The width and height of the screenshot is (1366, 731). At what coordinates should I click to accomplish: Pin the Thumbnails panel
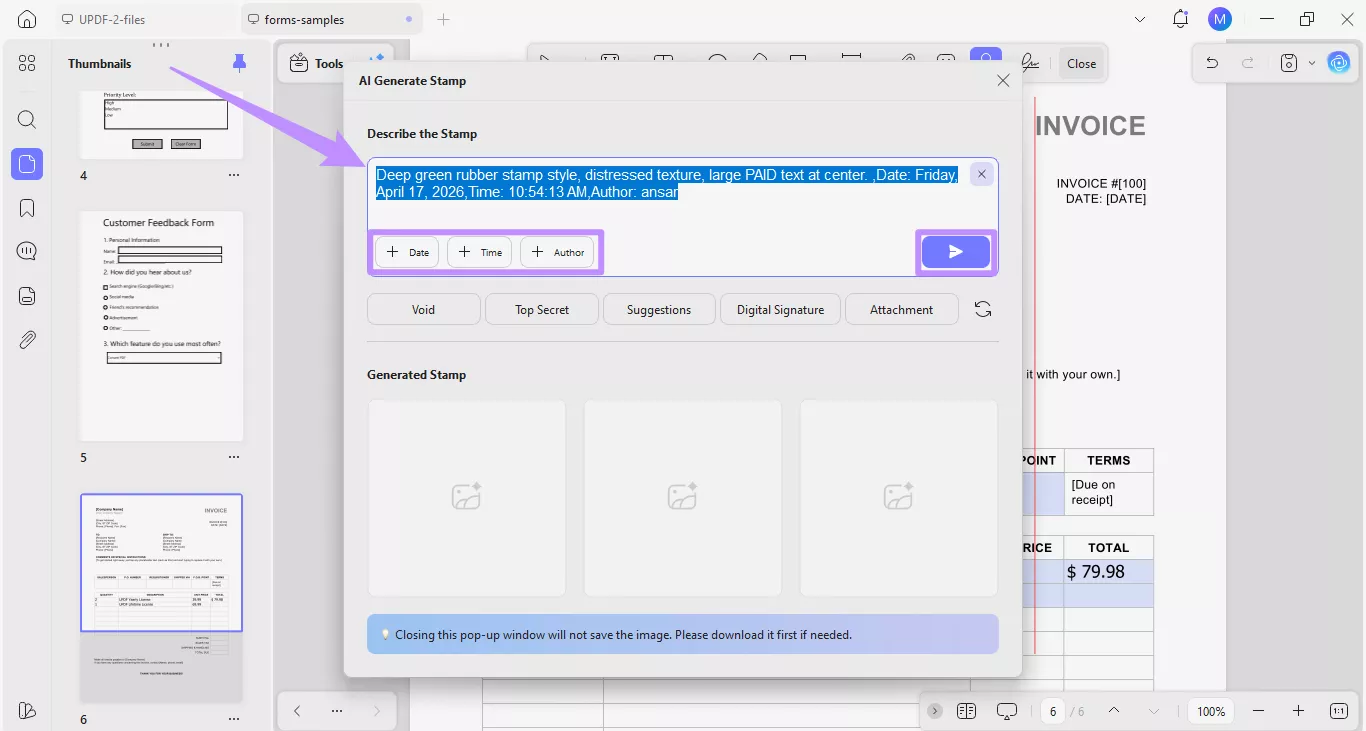239,62
